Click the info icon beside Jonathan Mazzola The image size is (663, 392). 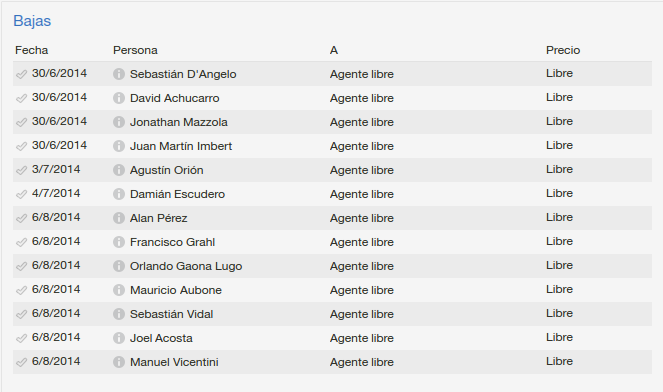119,122
